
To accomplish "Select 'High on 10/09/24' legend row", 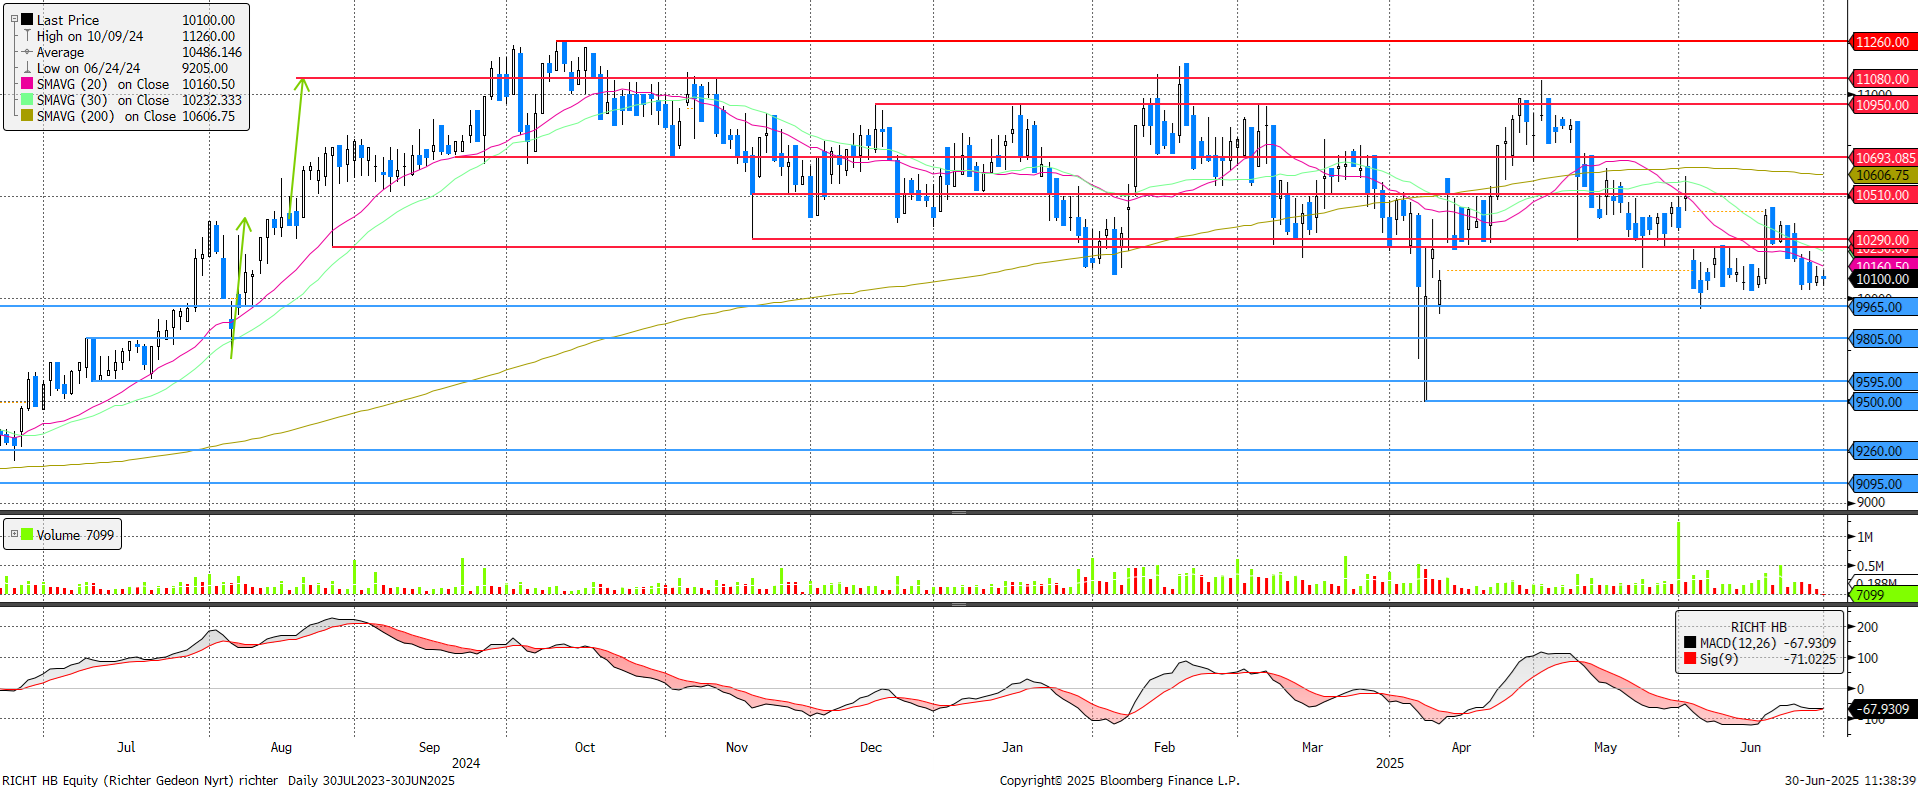I will point(90,36).
